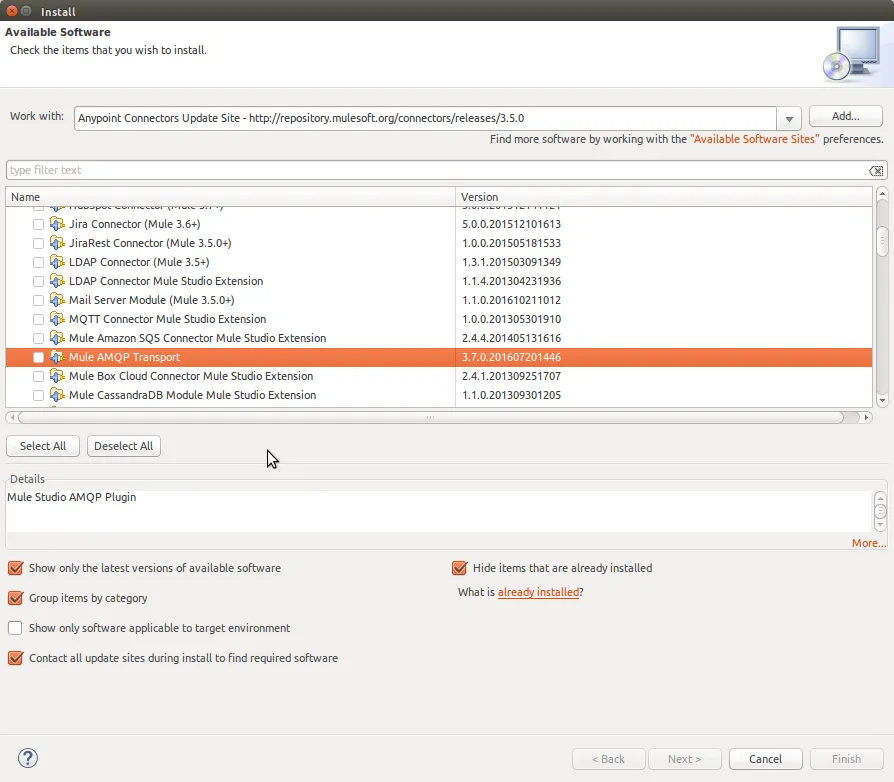Check the Jira Connector (Mule 3.6+) checkbox
Screen dimensions: 894x782
point(38,225)
